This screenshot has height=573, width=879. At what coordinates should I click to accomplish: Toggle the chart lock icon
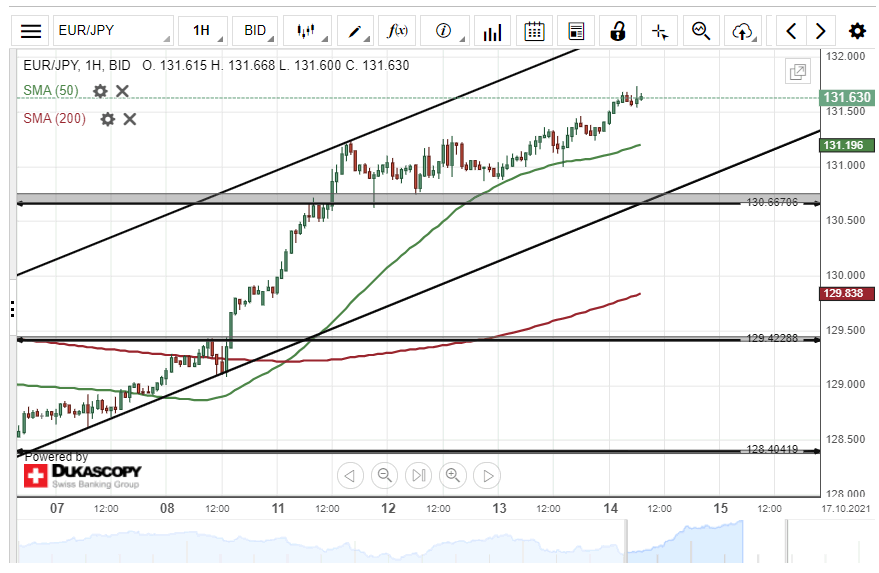point(618,31)
